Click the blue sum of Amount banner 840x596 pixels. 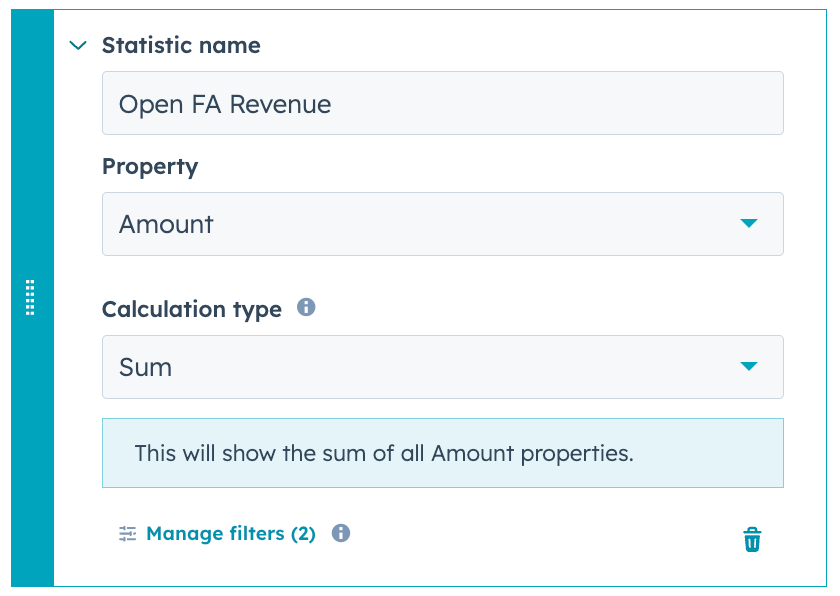click(x=442, y=453)
